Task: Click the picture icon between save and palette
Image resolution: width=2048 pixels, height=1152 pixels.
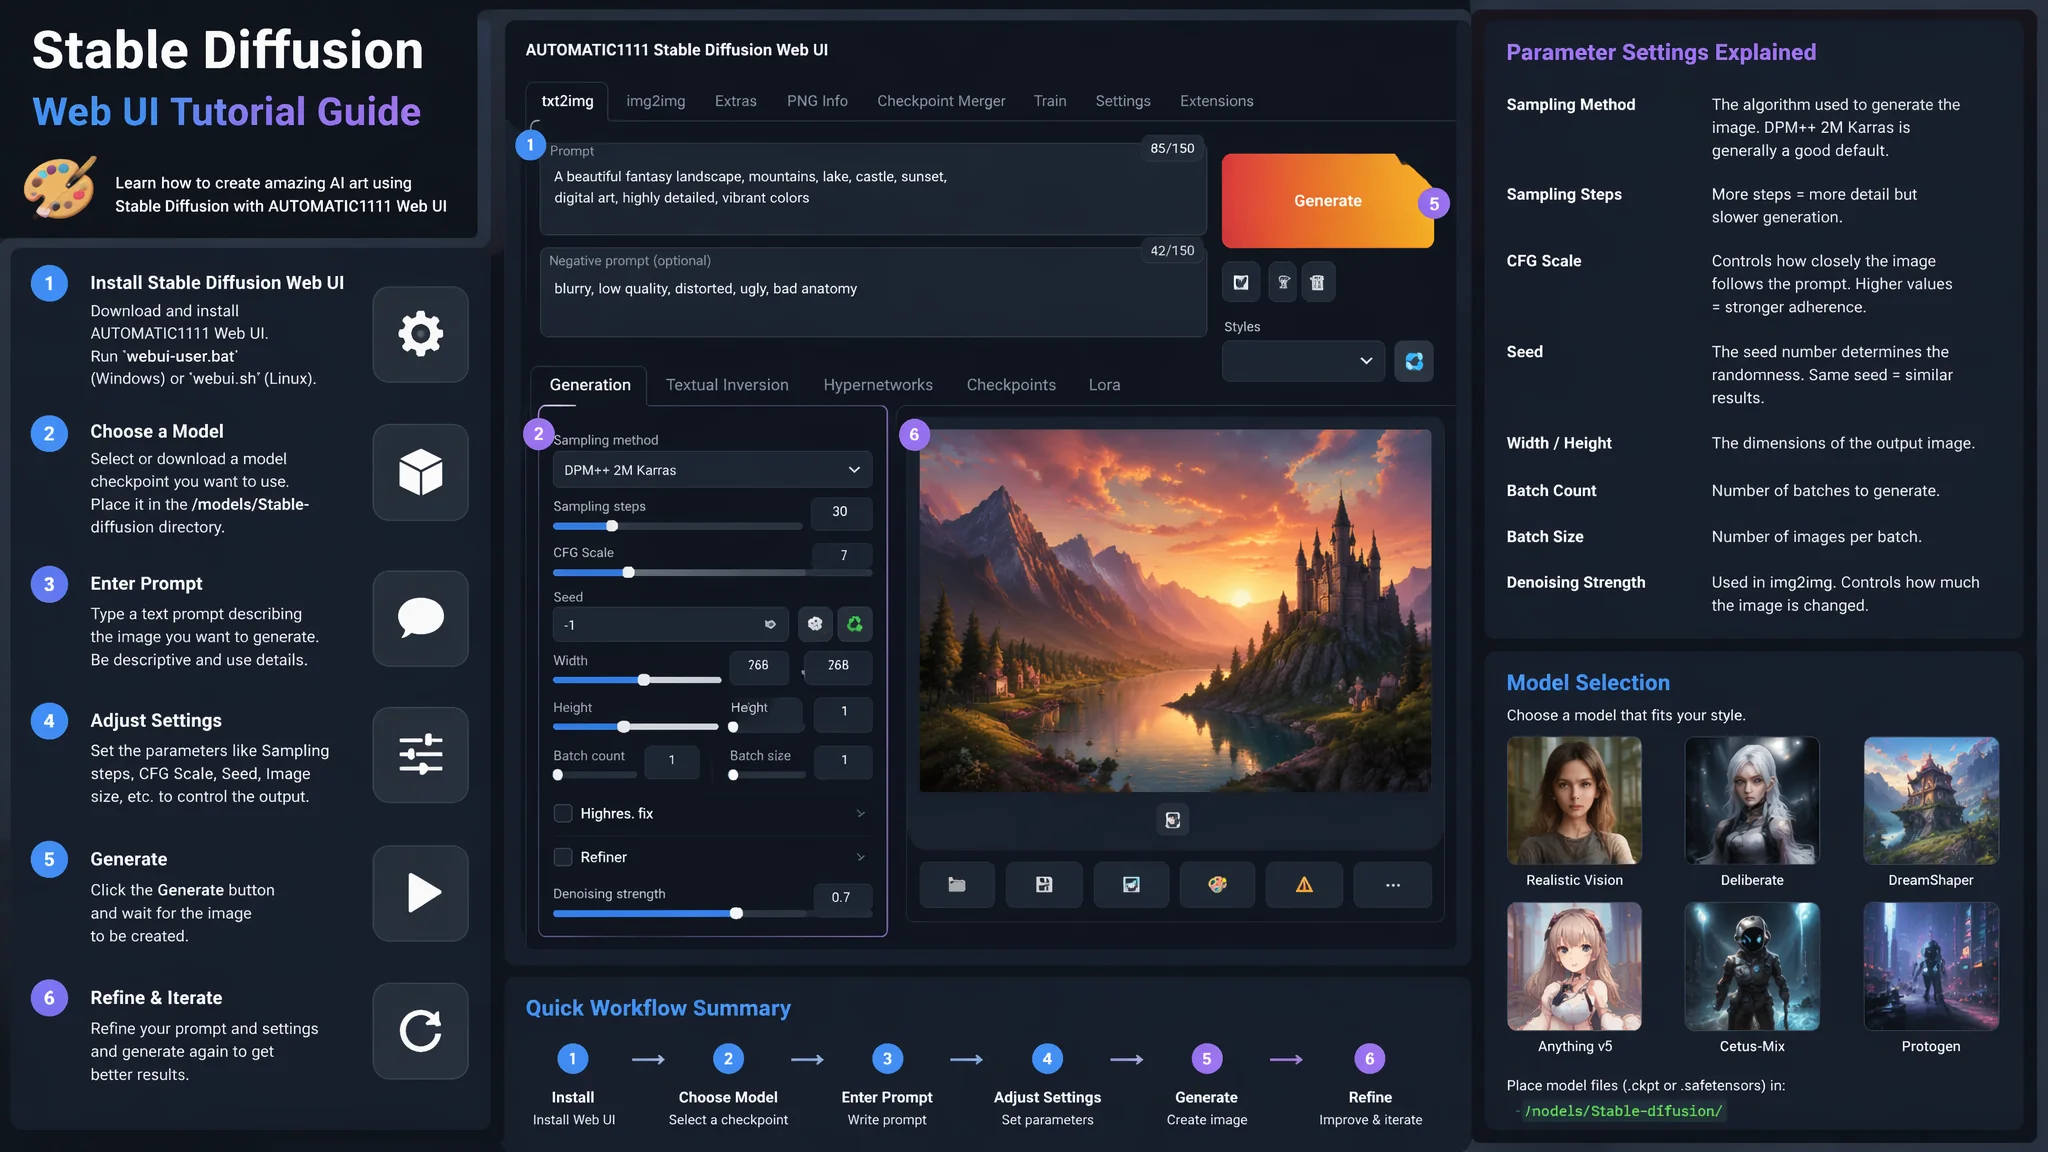Action: 1131,885
